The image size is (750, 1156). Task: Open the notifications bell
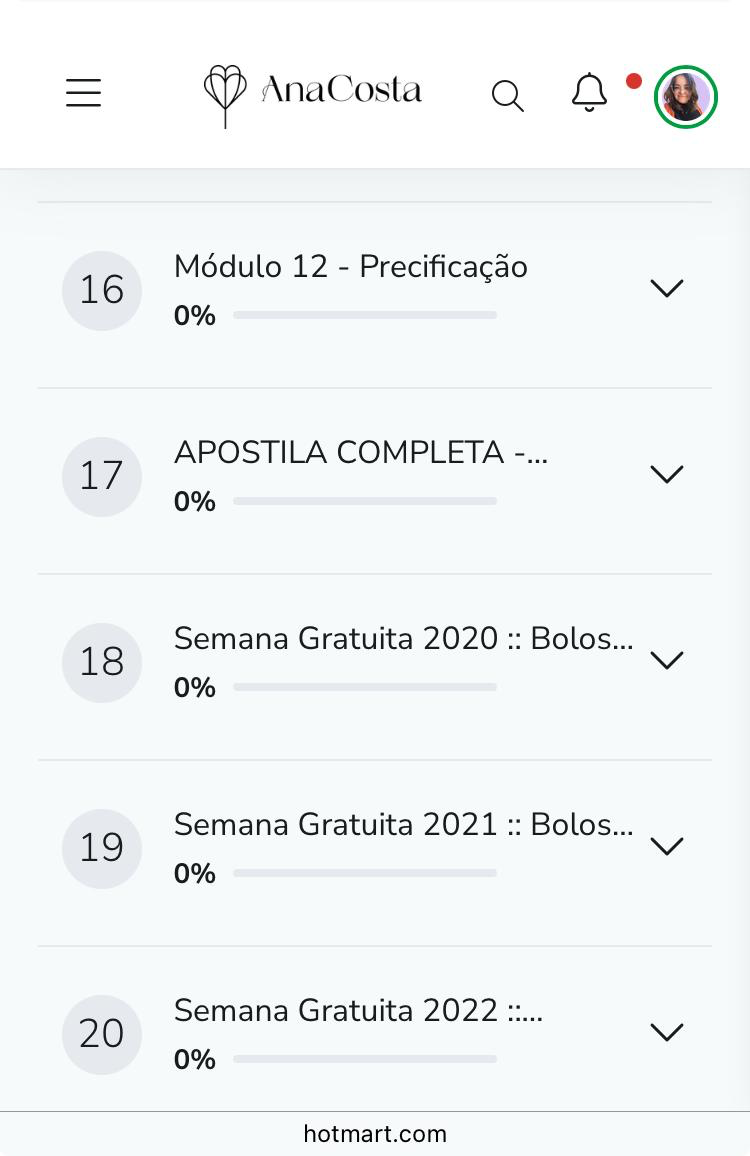point(589,93)
